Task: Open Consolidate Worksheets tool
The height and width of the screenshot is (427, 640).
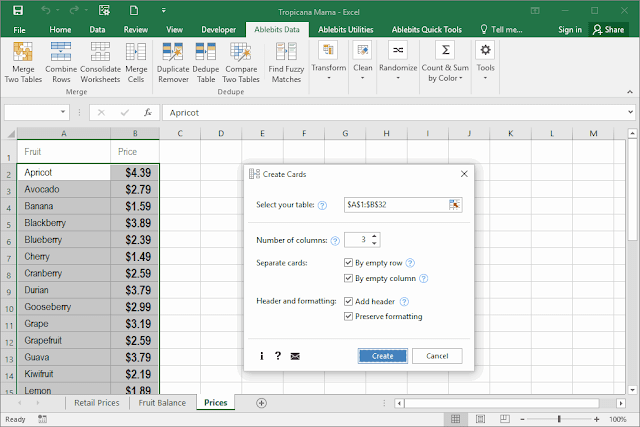Action: click(x=100, y=62)
